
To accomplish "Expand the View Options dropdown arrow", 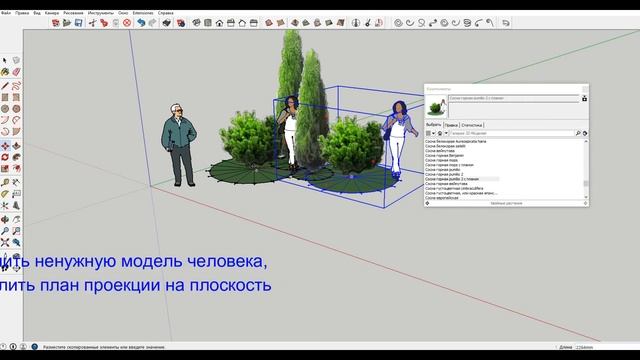I will click(433, 133).
